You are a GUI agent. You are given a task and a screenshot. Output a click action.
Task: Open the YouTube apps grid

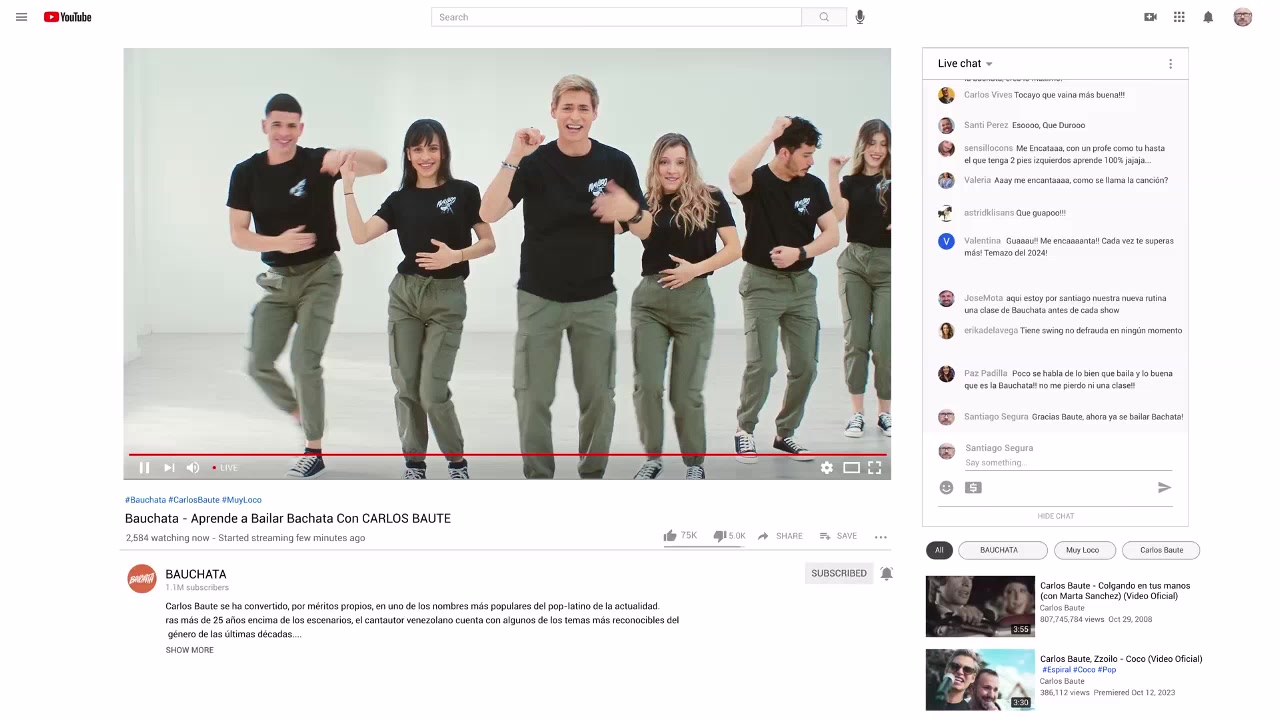[1179, 17]
